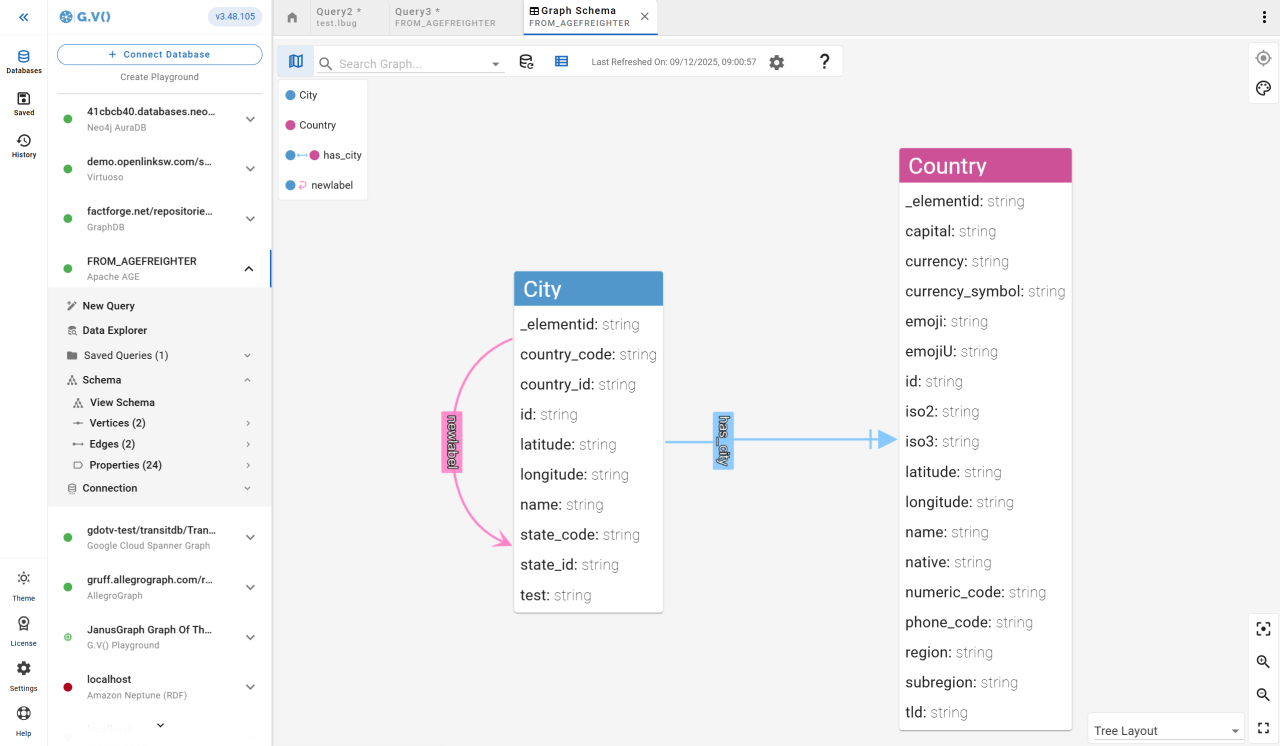Open the Tree Layout dropdown
The image size is (1280, 746).
1166,731
